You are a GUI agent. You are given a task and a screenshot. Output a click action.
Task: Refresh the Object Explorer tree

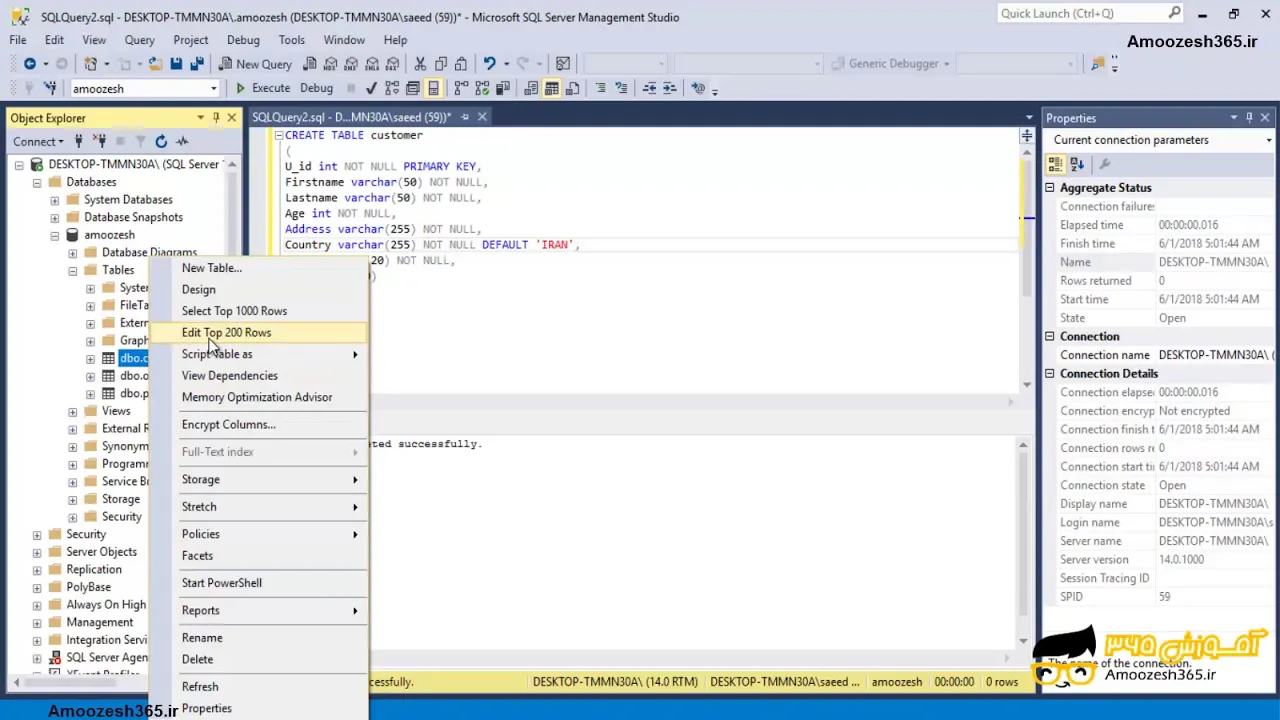point(161,141)
